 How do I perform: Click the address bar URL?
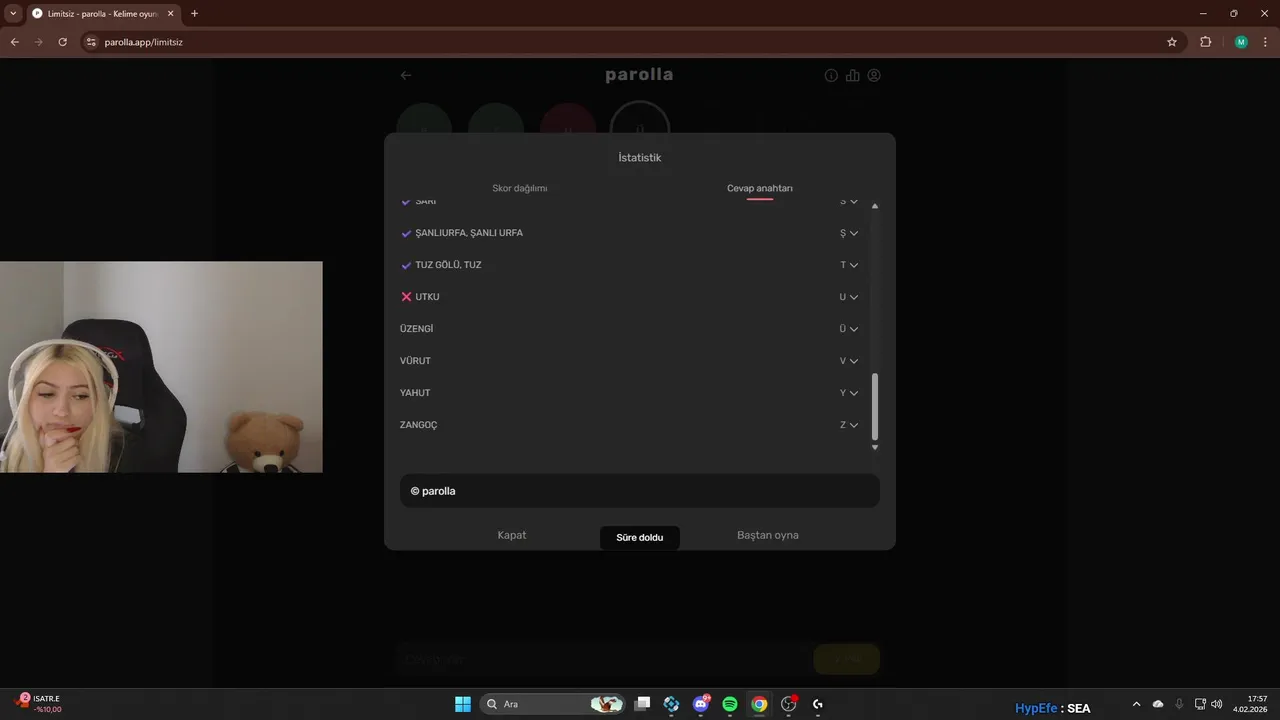coord(144,42)
